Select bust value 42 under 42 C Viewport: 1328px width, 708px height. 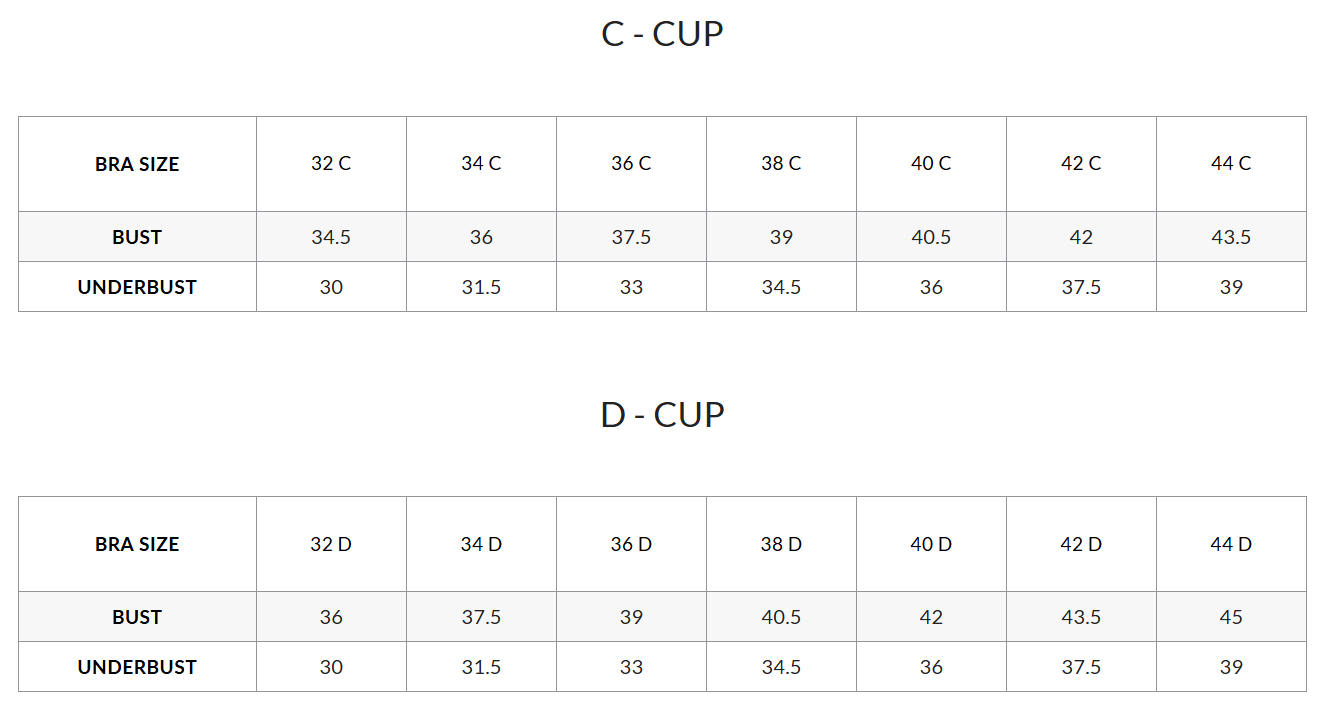coord(1081,237)
